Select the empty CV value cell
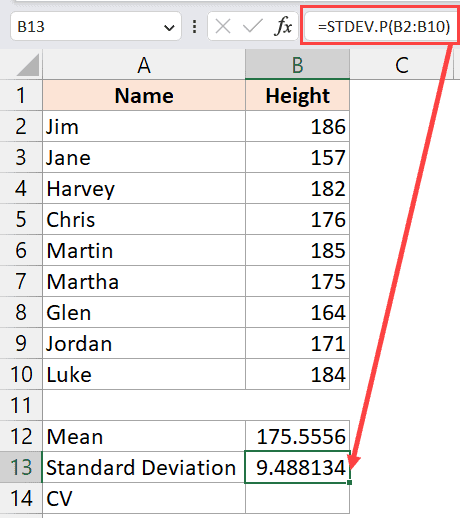 [x=297, y=498]
